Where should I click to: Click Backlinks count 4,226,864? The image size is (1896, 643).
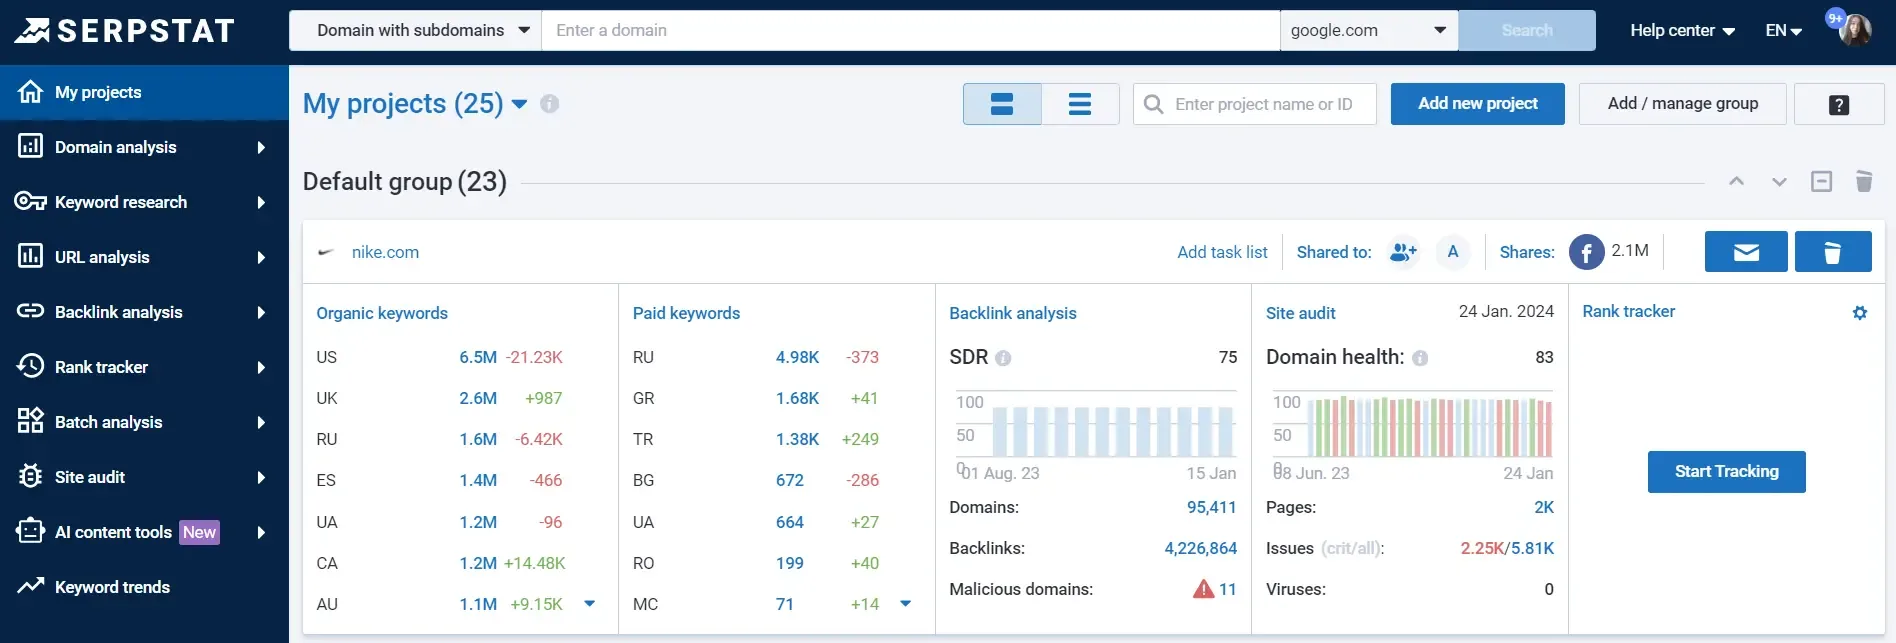(1201, 548)
